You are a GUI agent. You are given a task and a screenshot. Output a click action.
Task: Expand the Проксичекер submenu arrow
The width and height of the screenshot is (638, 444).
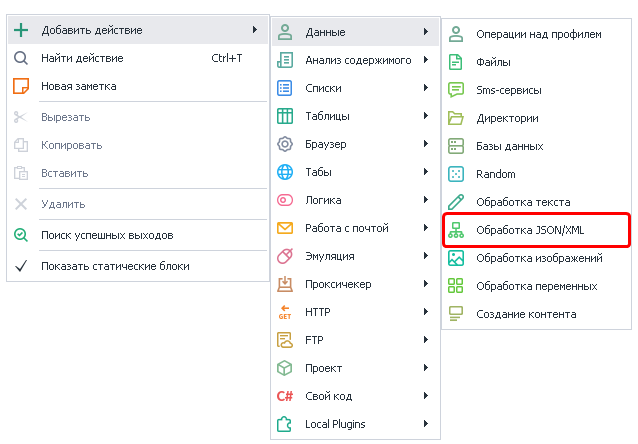coord(426,284)
